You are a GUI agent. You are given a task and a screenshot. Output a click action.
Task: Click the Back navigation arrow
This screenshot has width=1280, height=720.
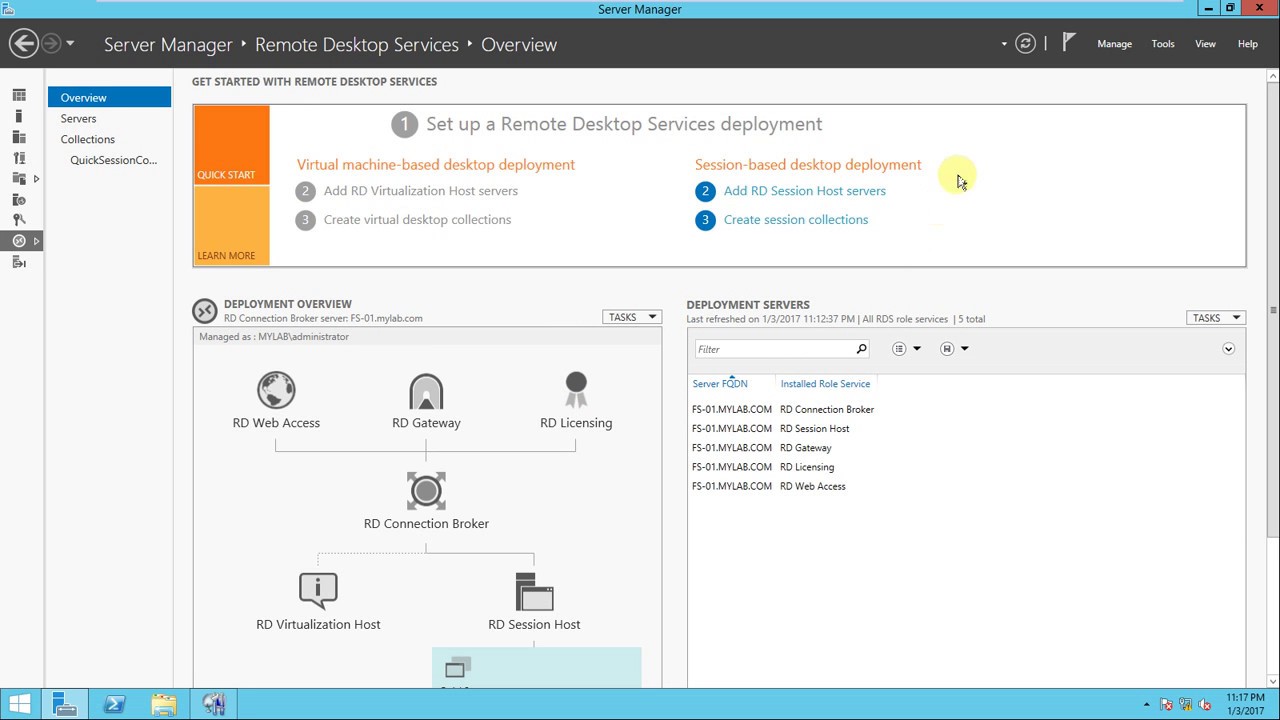click(x=23, y=43)
